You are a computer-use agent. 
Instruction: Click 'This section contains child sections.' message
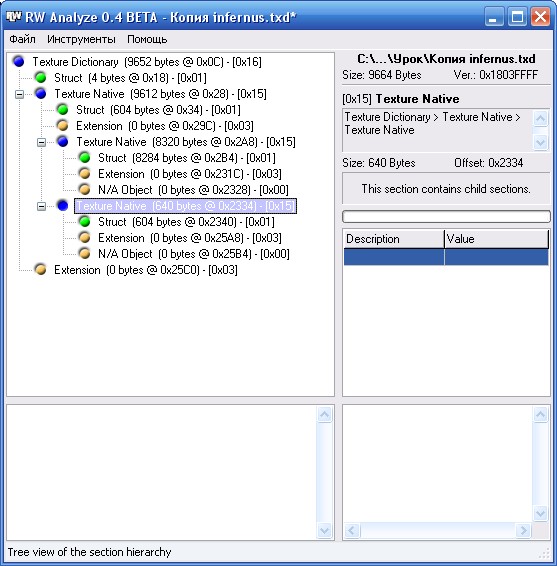(446, 189)
